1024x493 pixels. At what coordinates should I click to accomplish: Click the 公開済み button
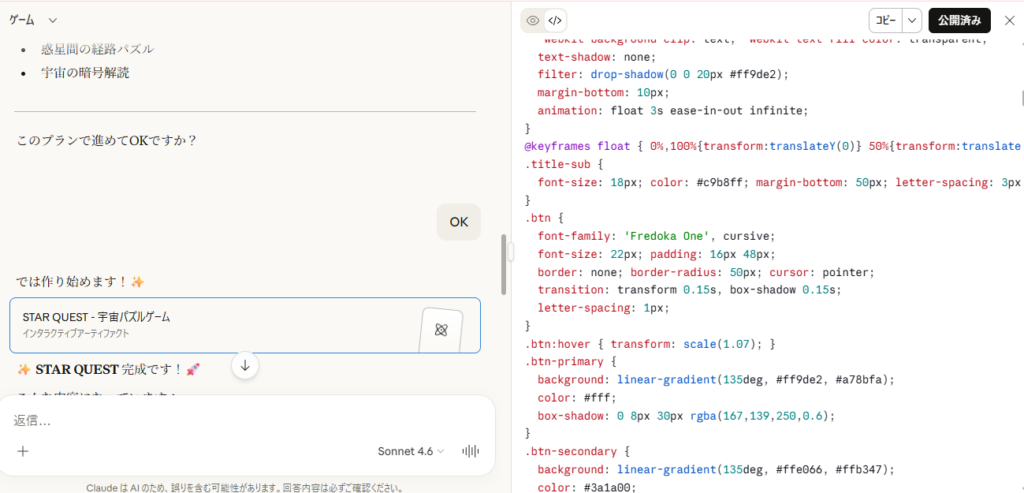coord(960,20)
